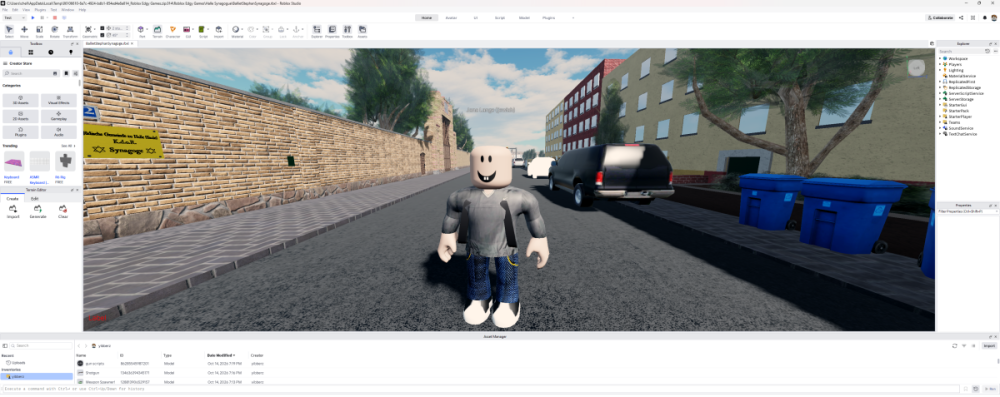Start playtest with the Play button
Viewport: 1000px width, 397px height.
[33, 18]
